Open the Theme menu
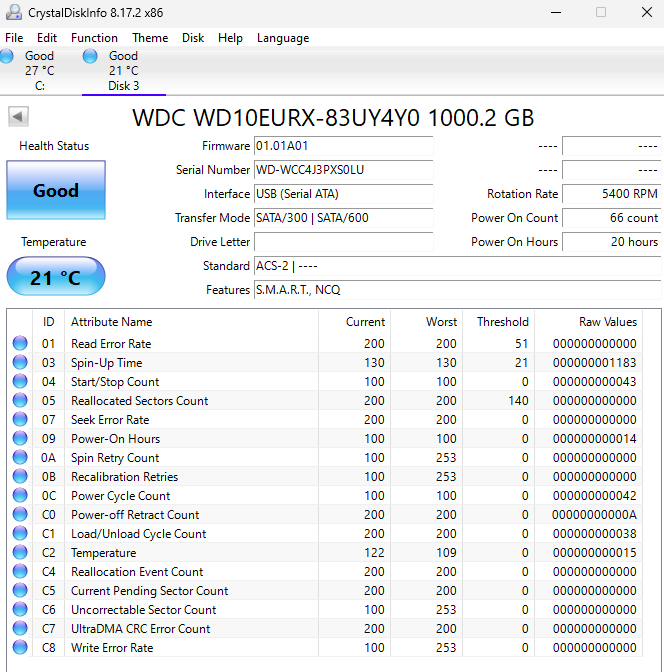664x672 pixels. click(x=150, y=38)
